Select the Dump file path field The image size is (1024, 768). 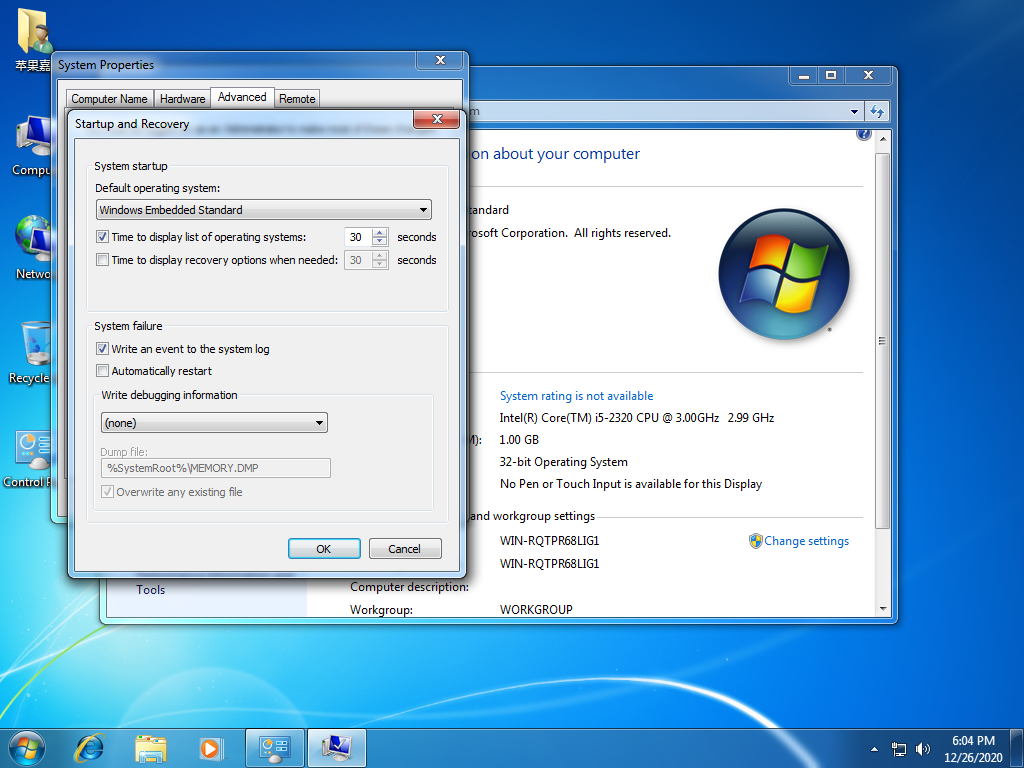pyautogui.click(x=213, y=468)
